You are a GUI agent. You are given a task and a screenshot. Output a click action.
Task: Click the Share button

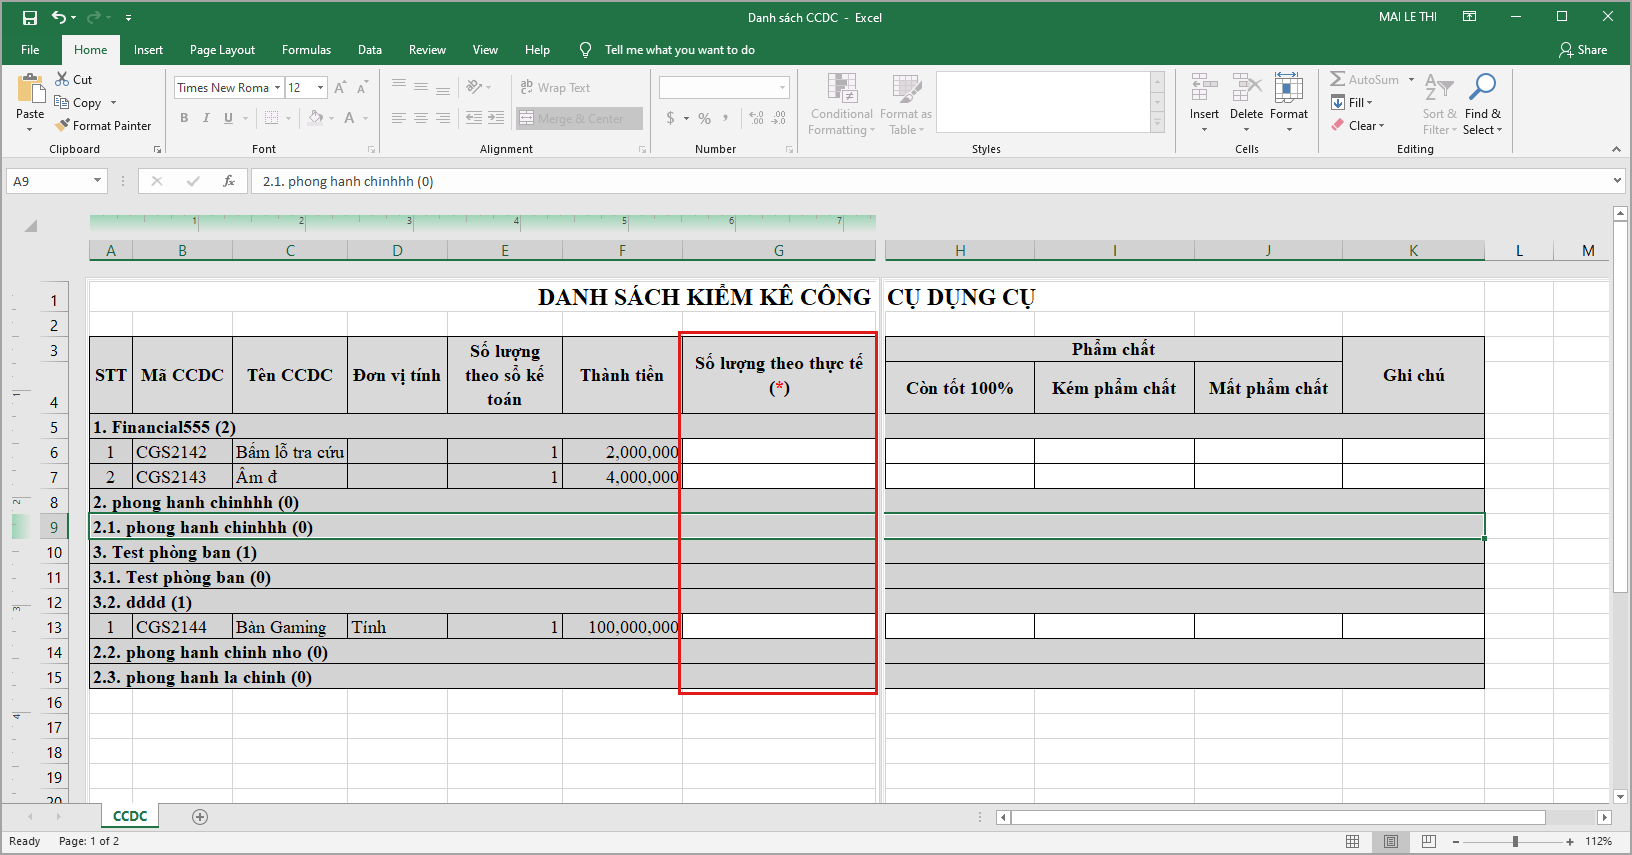point(1583,50)
